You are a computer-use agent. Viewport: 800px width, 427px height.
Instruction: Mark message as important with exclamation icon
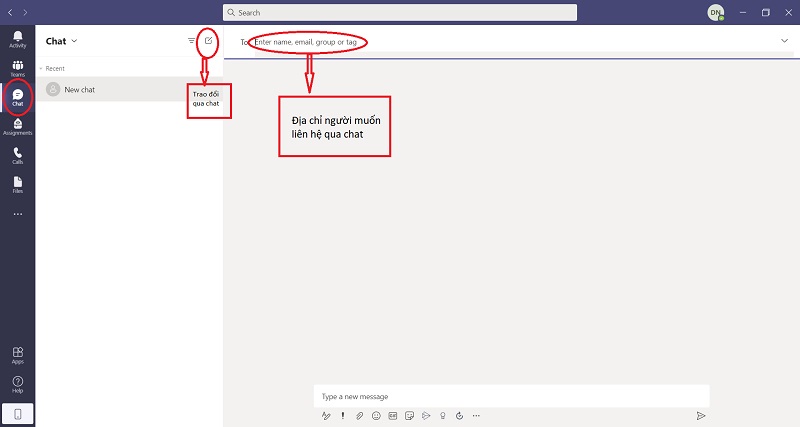click(343, 415)
